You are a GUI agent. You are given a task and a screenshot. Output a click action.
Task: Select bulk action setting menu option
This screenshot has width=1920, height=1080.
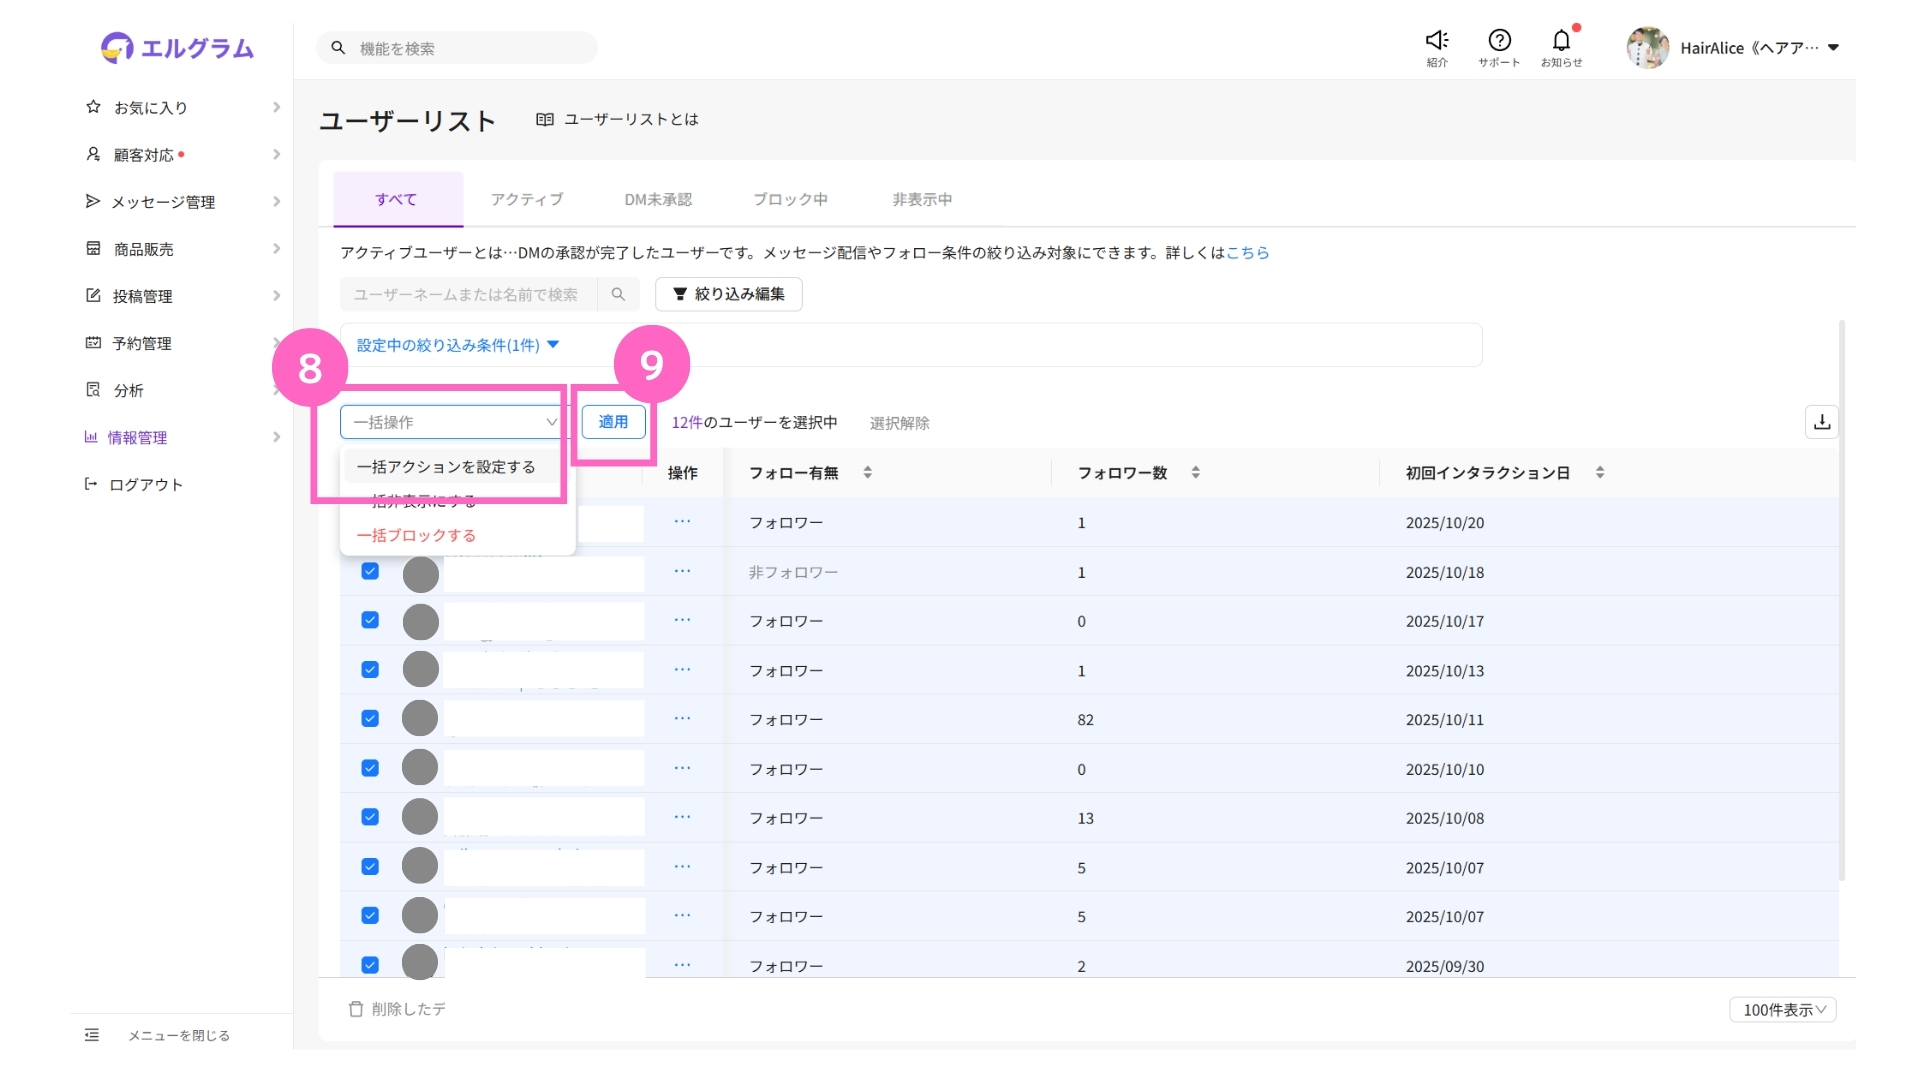pos(446,467)
